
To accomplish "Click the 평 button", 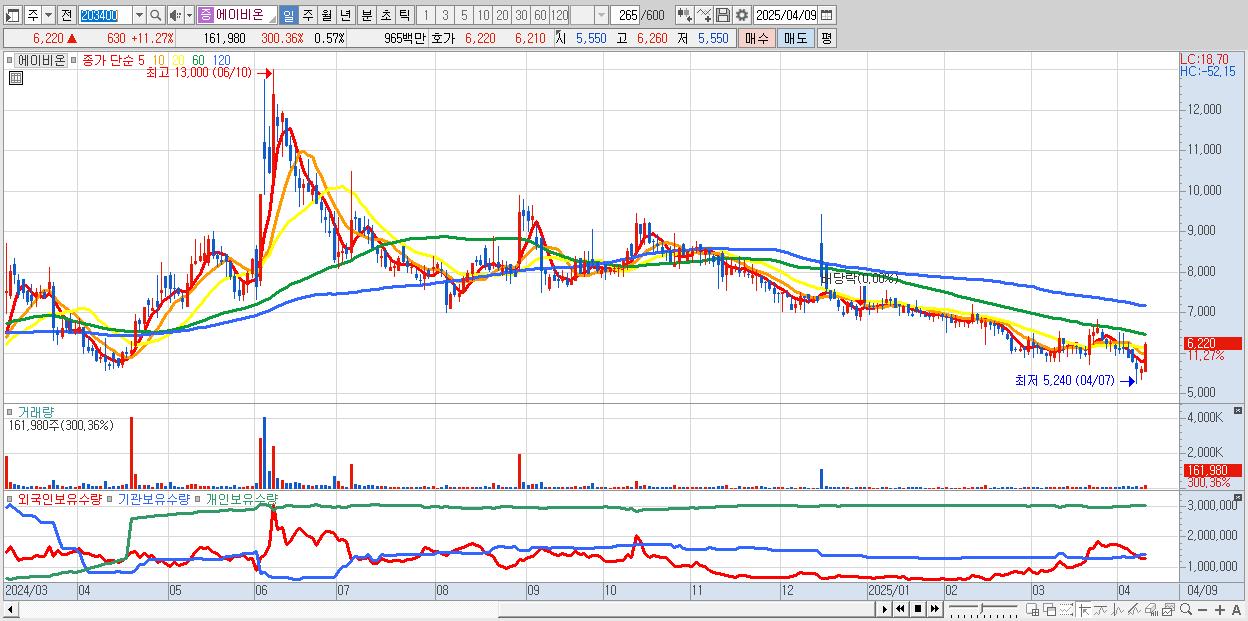I will [826, 38].
